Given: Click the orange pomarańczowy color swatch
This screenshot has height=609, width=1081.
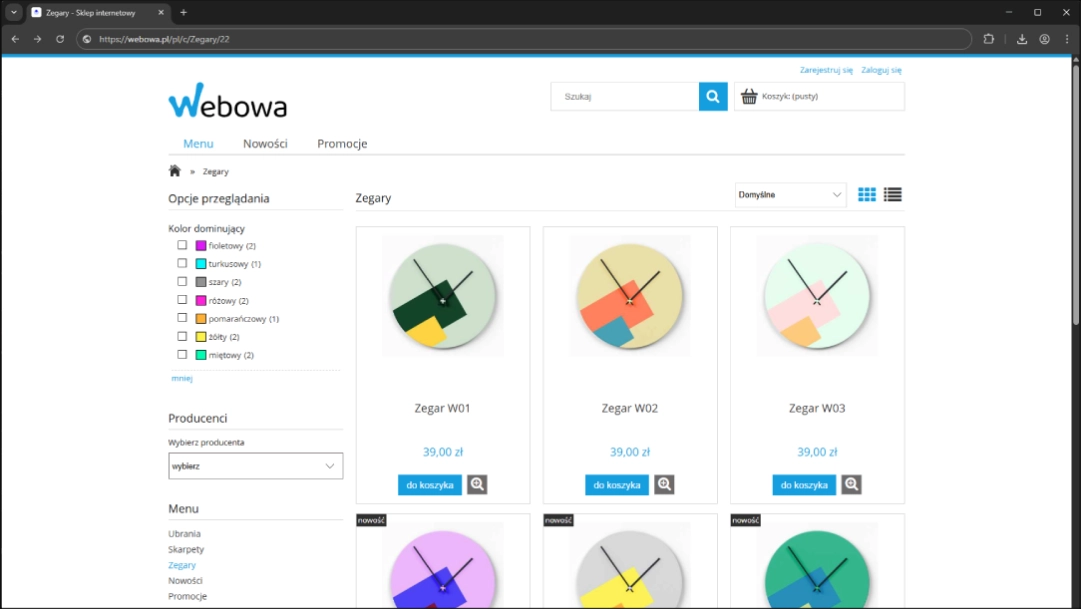Looking at the screenshot, I should [201, 318].
